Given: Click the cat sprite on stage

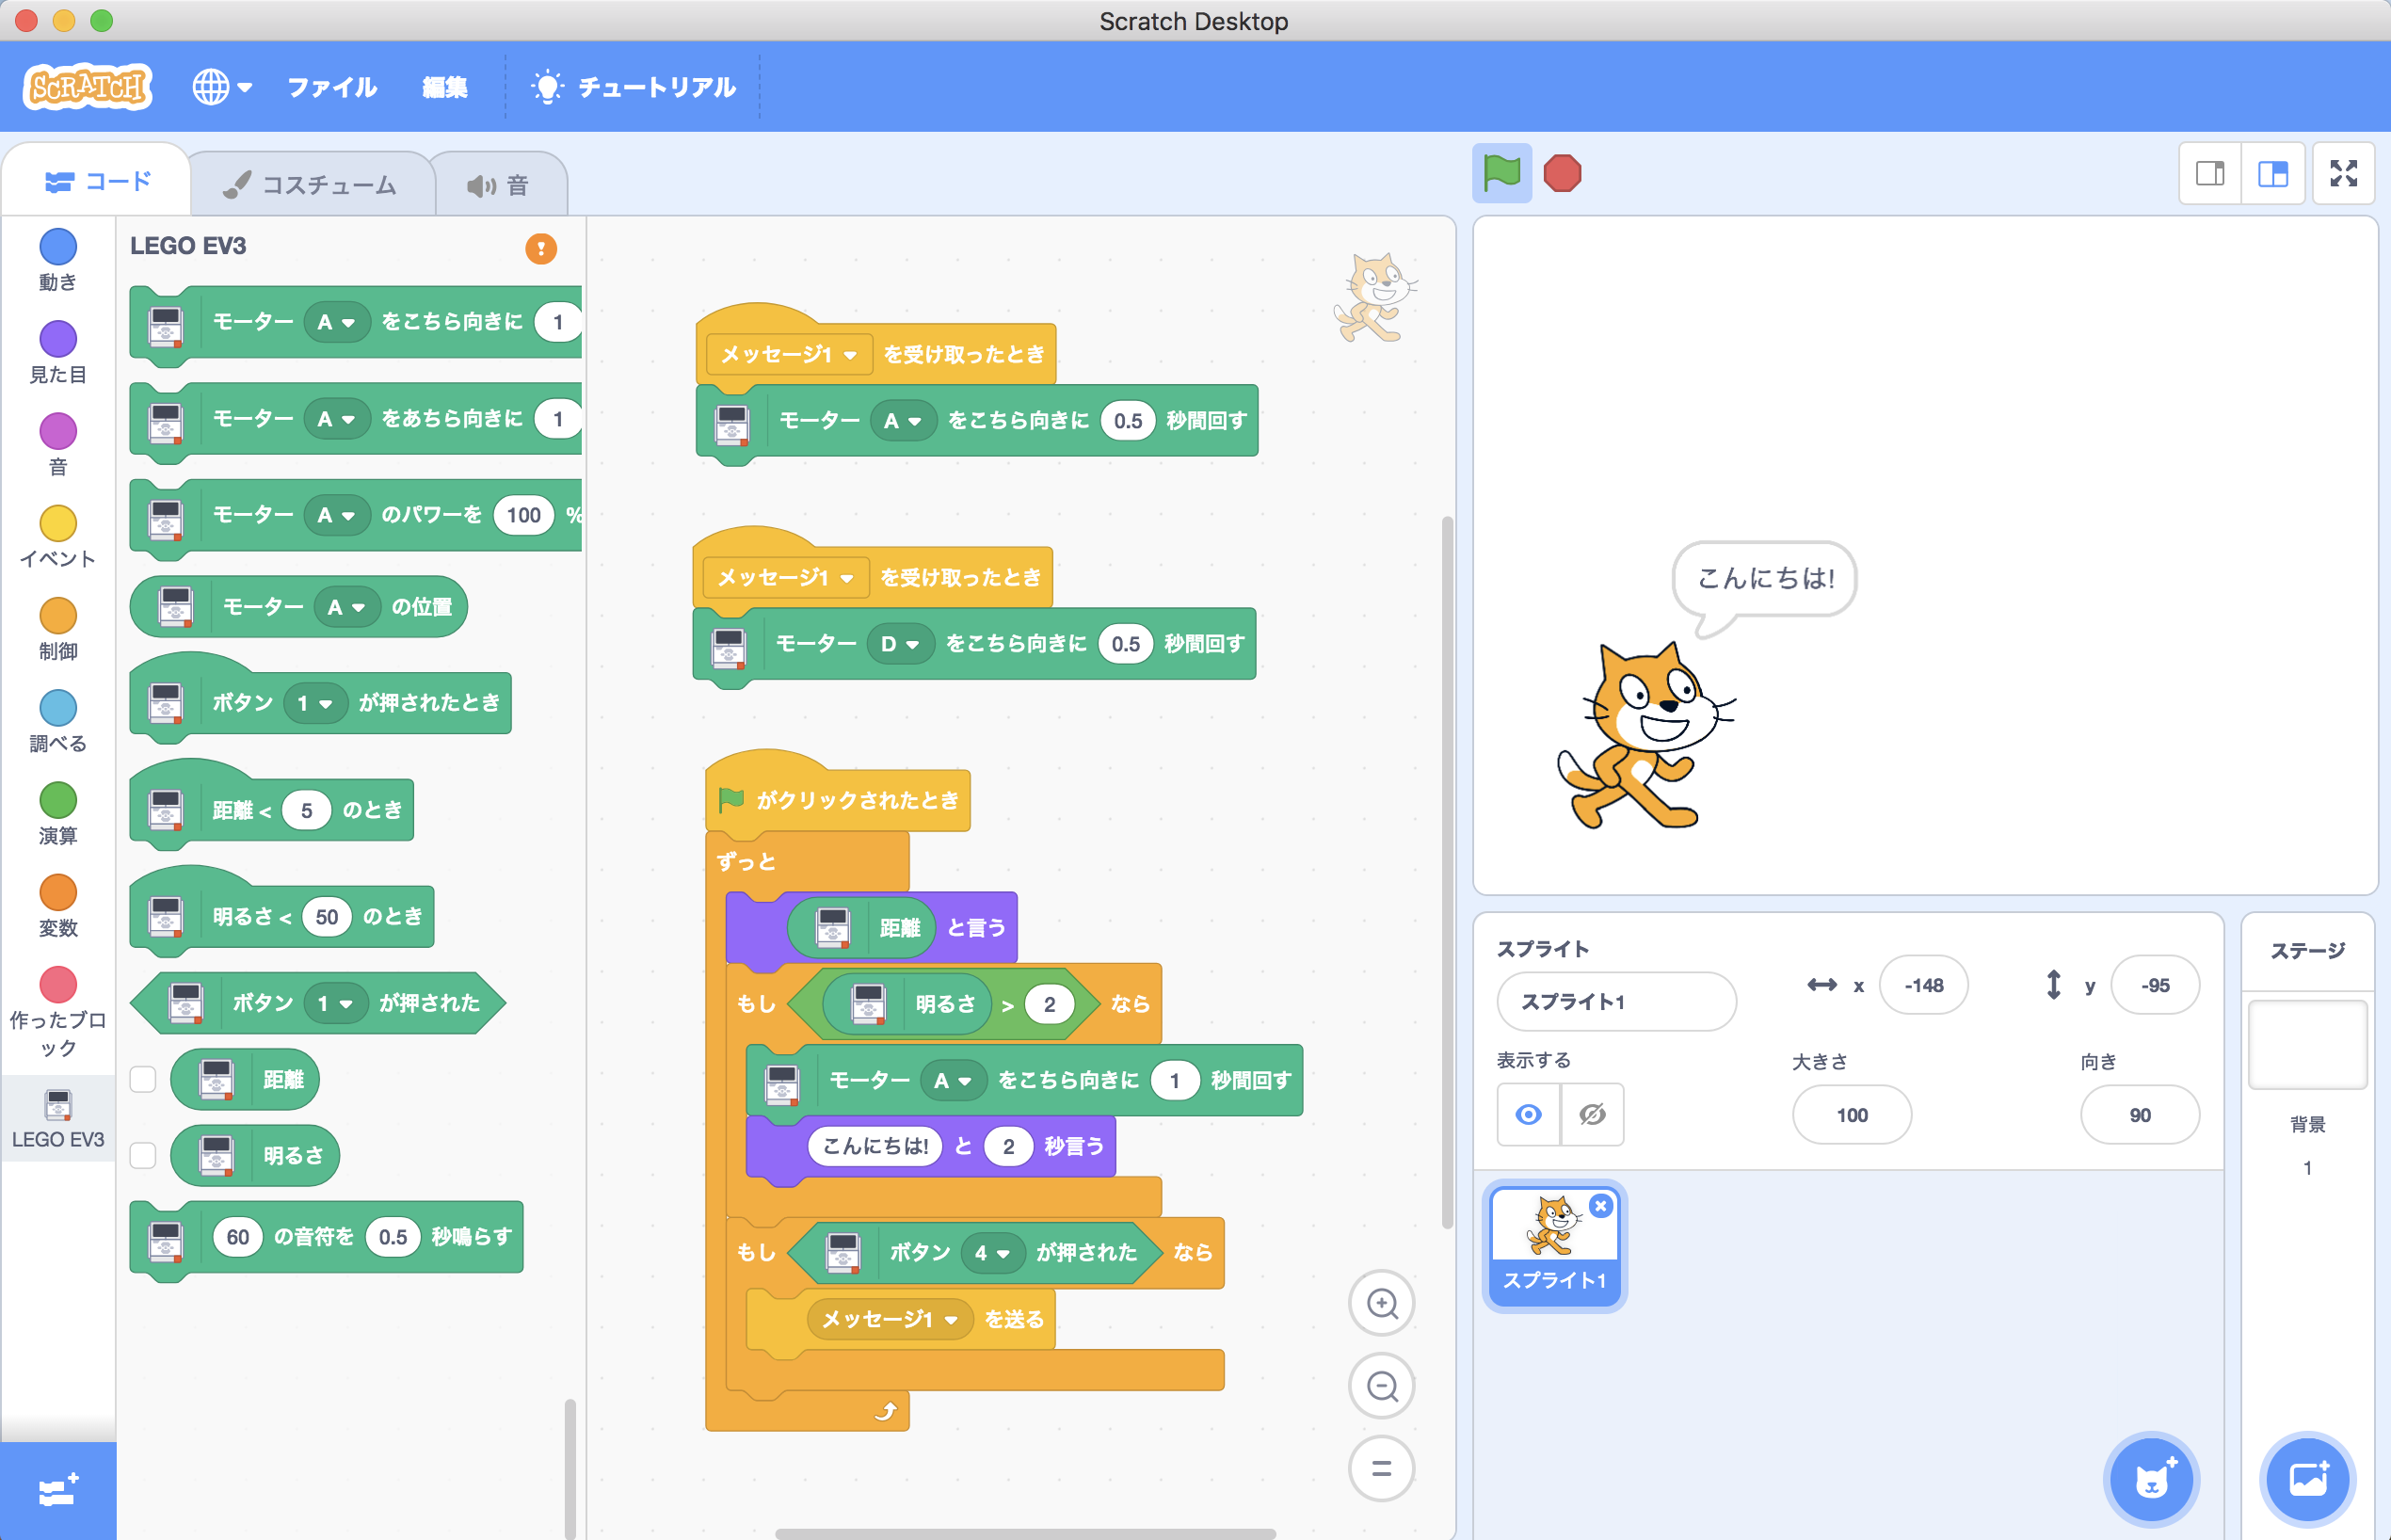Looking at the screenshot, I should (1645, 737).
